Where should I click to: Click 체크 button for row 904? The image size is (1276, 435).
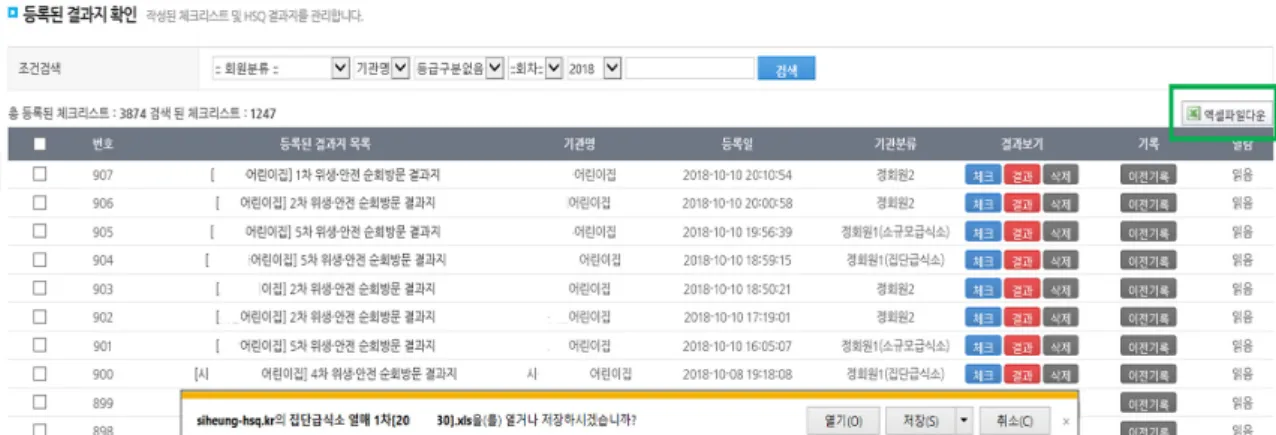[x=982, y=260]
